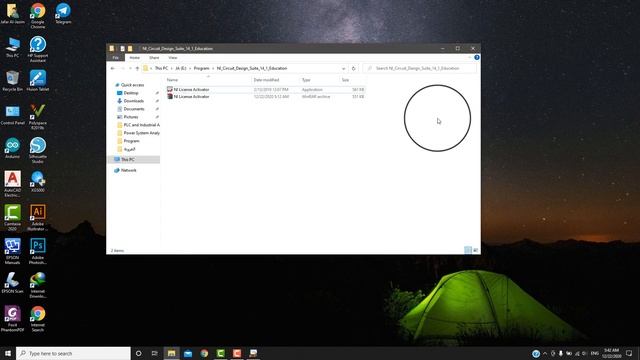Go up one folder level

(137, 68)
